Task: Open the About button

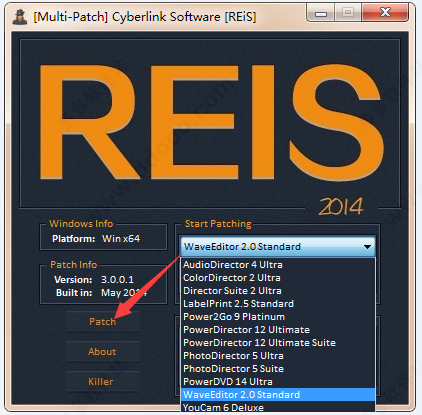Action: [103, 352]
